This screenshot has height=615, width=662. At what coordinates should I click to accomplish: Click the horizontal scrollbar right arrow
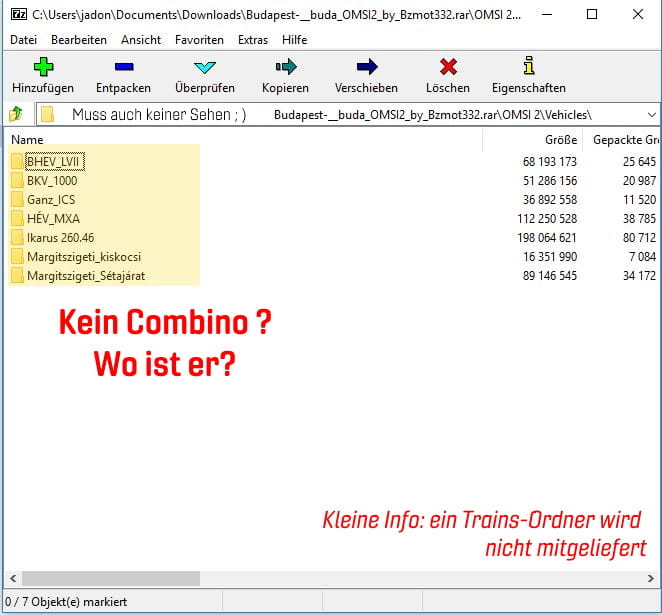click(652, 579)
